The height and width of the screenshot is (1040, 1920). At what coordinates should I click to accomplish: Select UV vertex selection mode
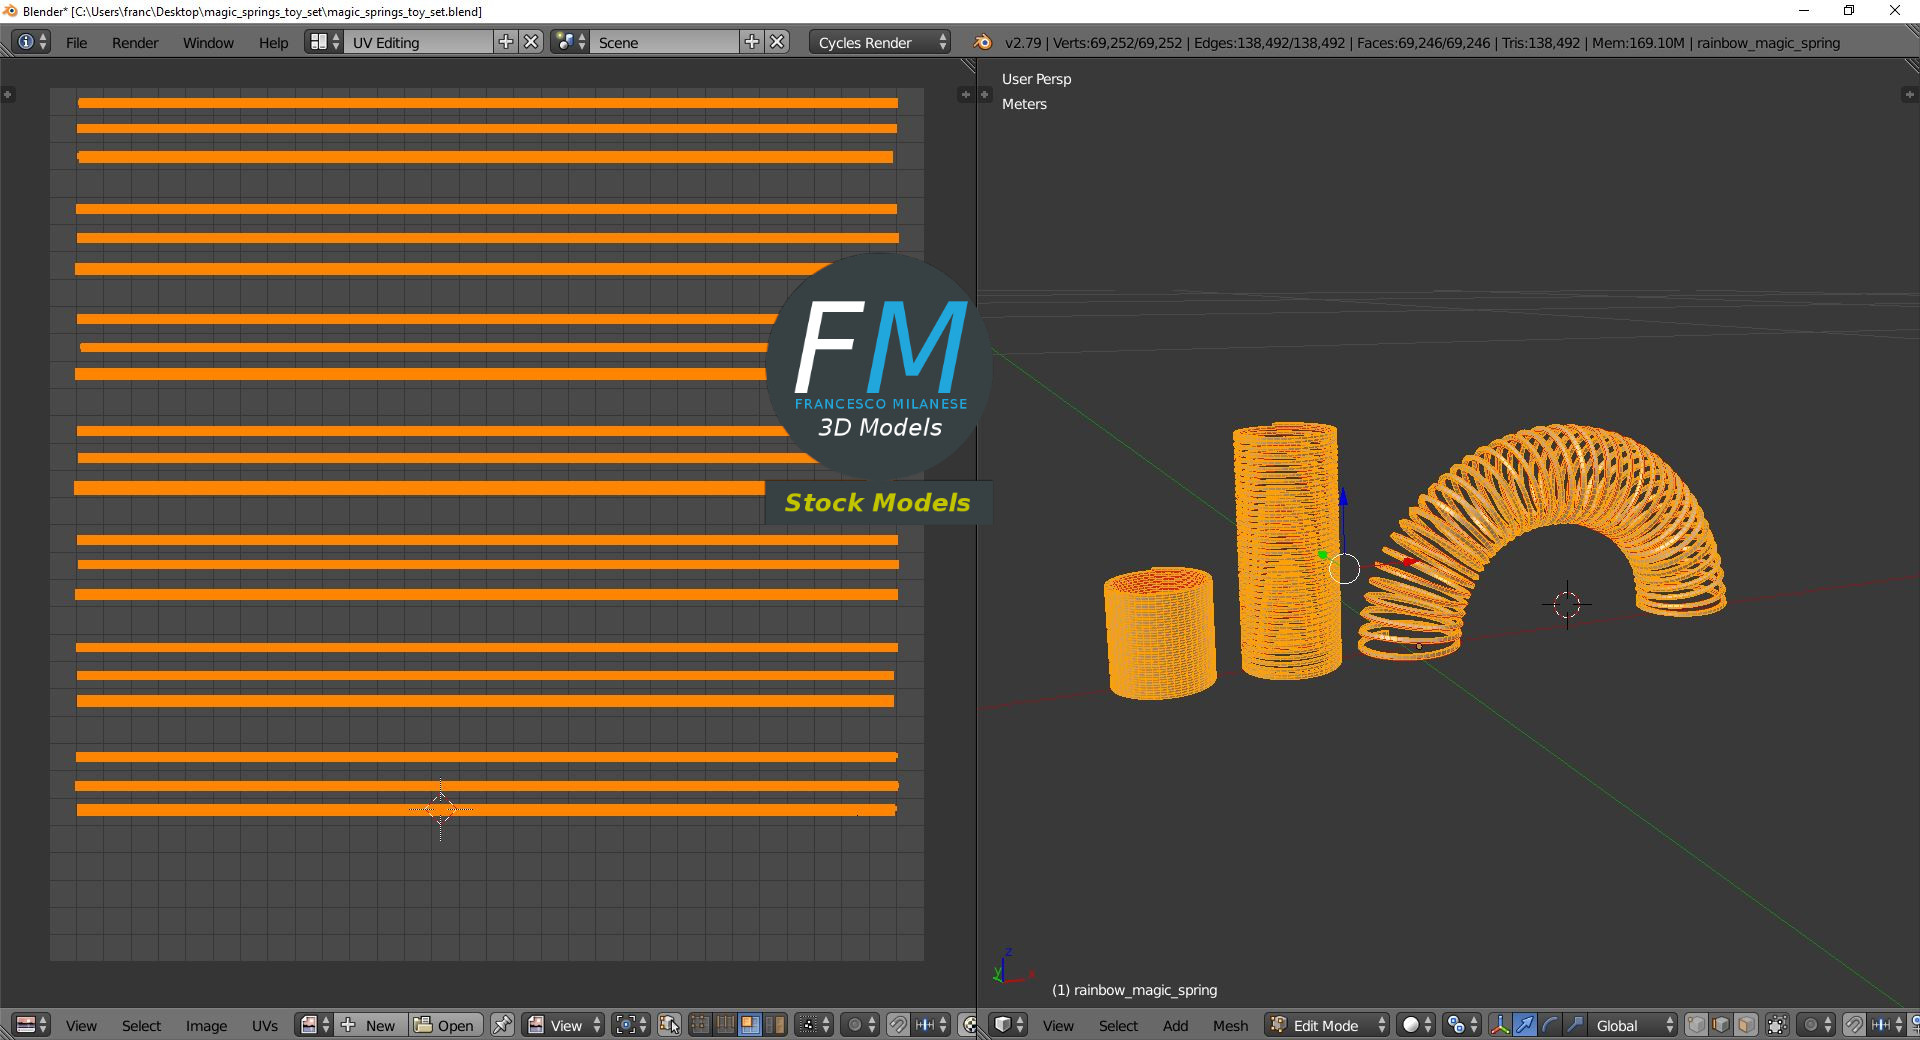(x=700, y=1025)
